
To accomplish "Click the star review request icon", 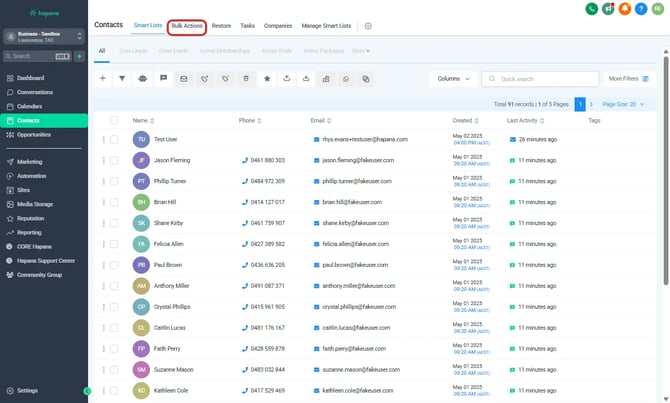I will click(267, 78).
